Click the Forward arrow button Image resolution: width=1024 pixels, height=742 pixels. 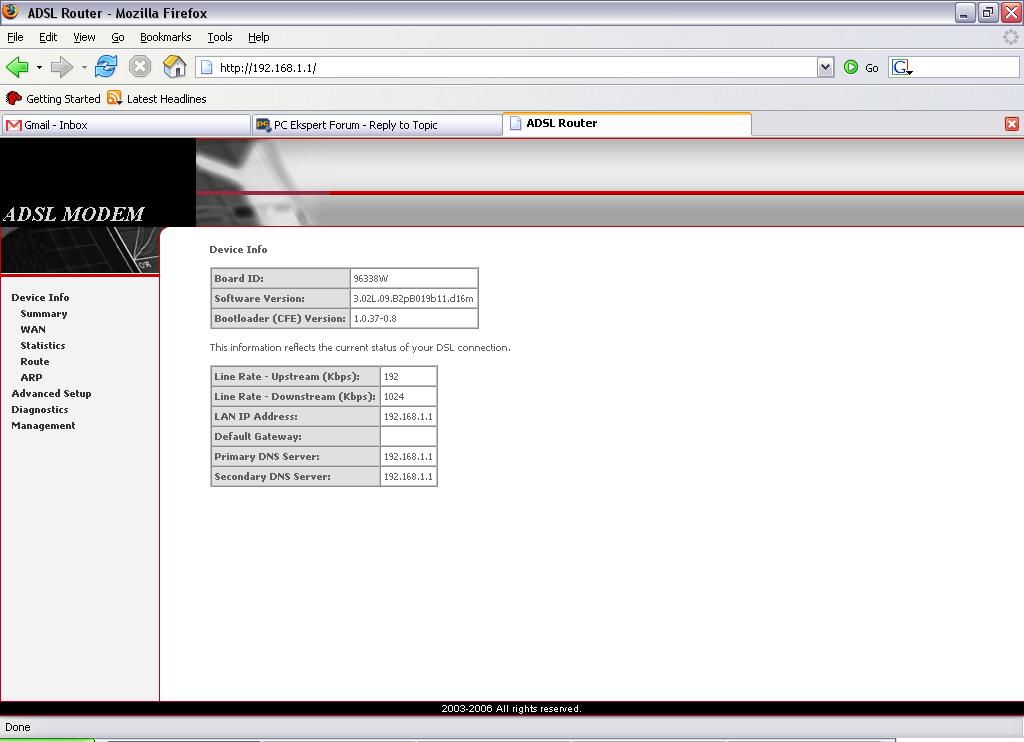62,67
